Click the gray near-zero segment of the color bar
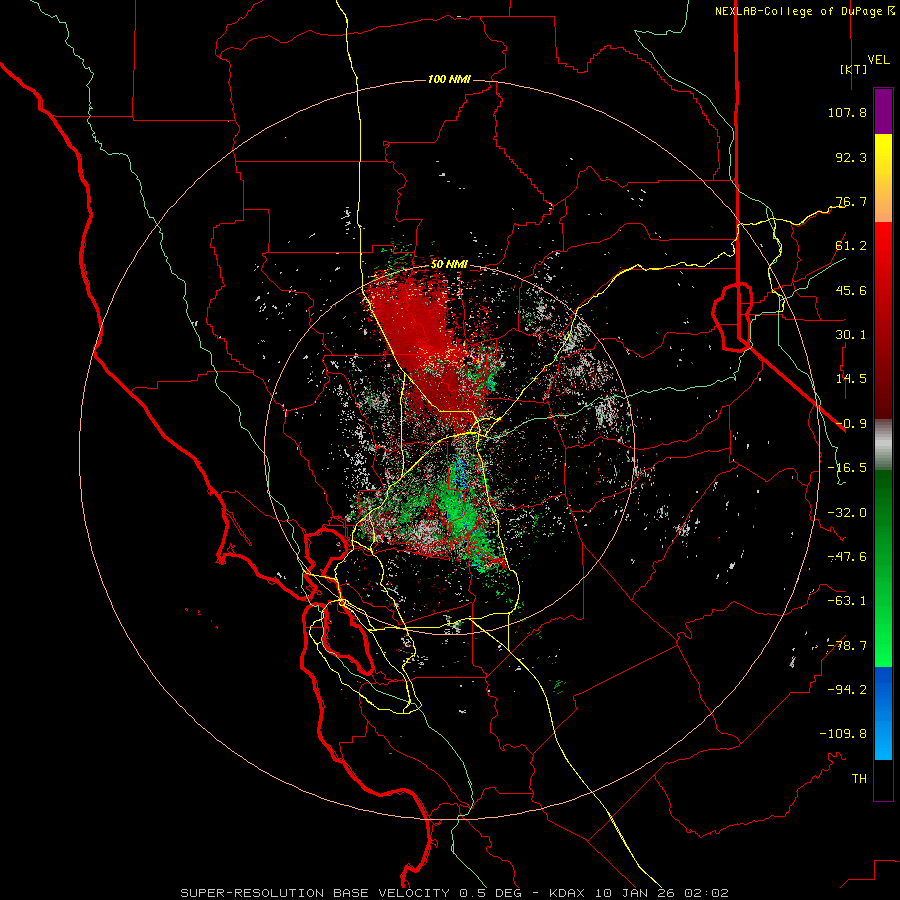The height and width of the screenshot is (900, 900). 883,444
